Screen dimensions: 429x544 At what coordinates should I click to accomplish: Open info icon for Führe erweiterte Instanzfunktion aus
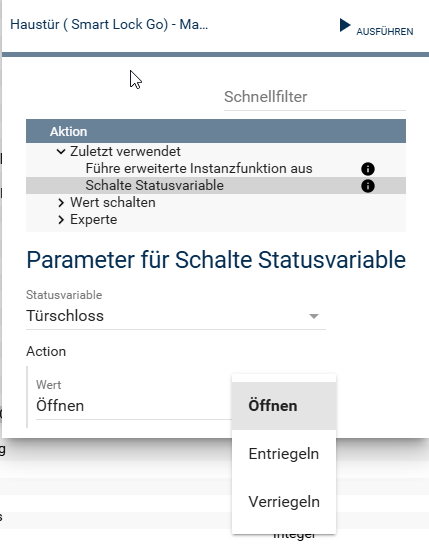[x=368, y=169]
